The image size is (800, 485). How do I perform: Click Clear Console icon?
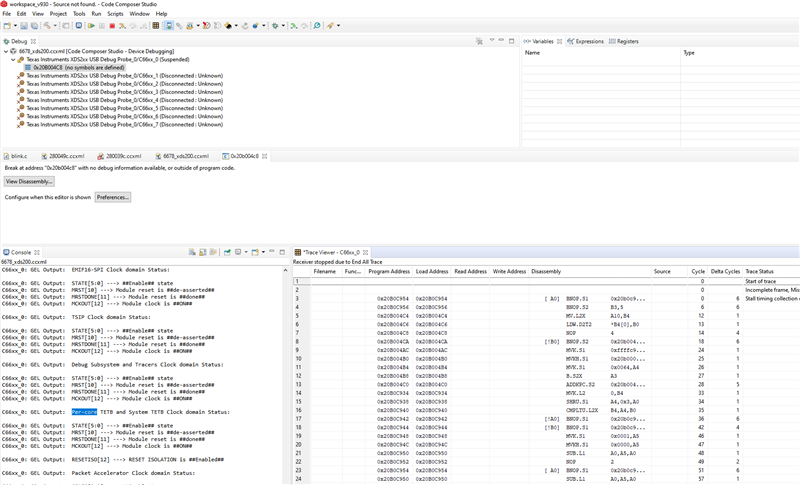(192, 252)
